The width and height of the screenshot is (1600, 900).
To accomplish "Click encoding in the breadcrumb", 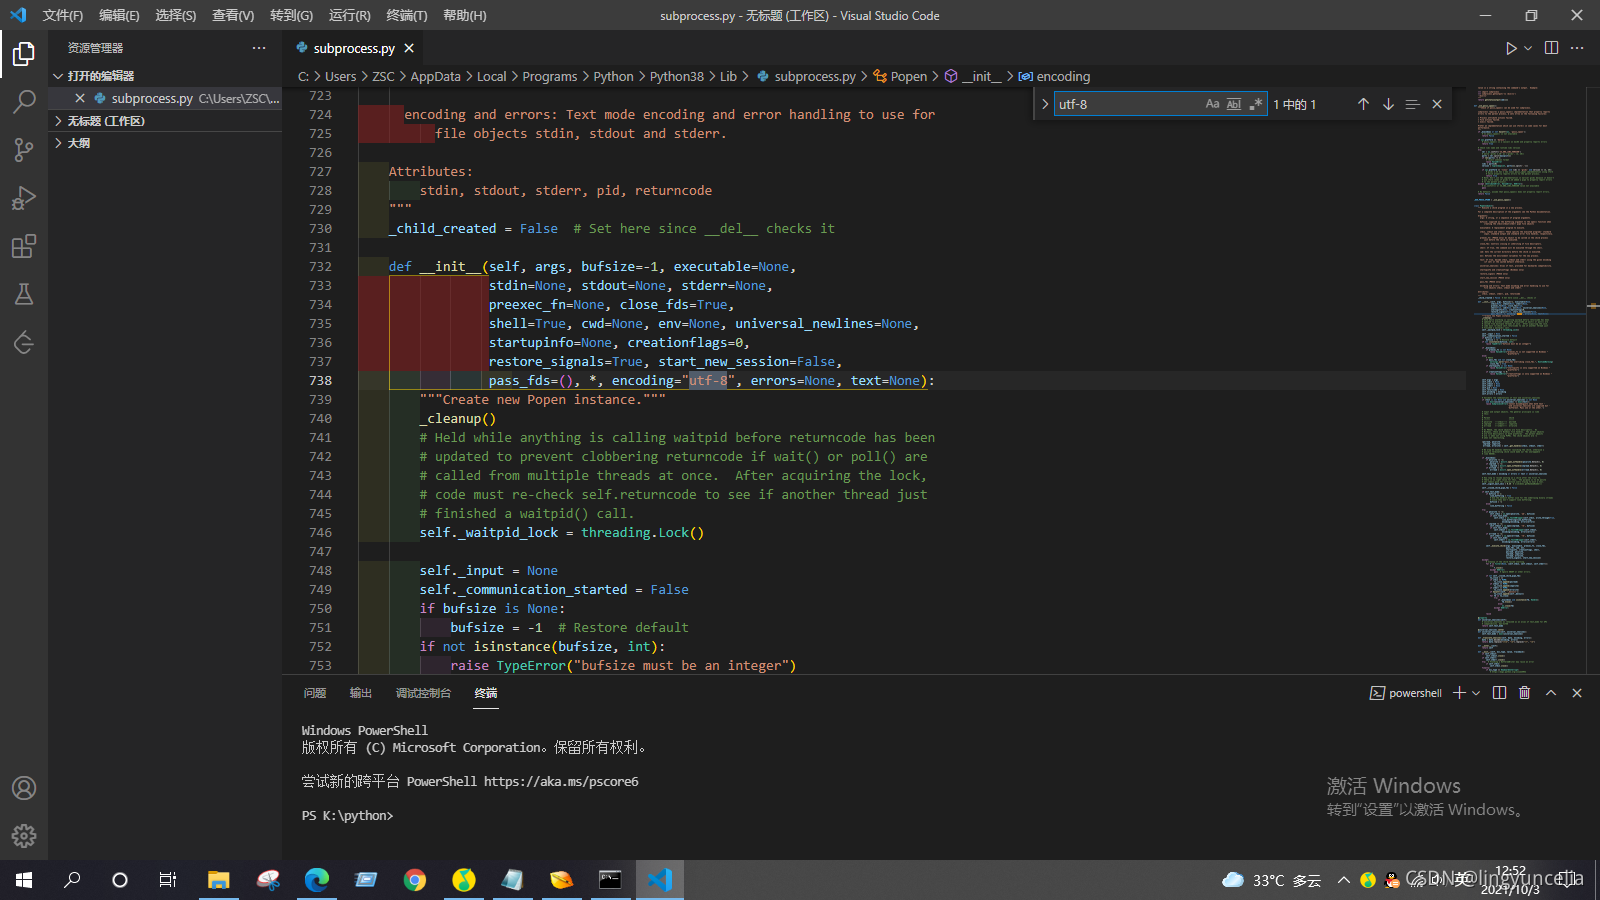I will point(1063,76).
